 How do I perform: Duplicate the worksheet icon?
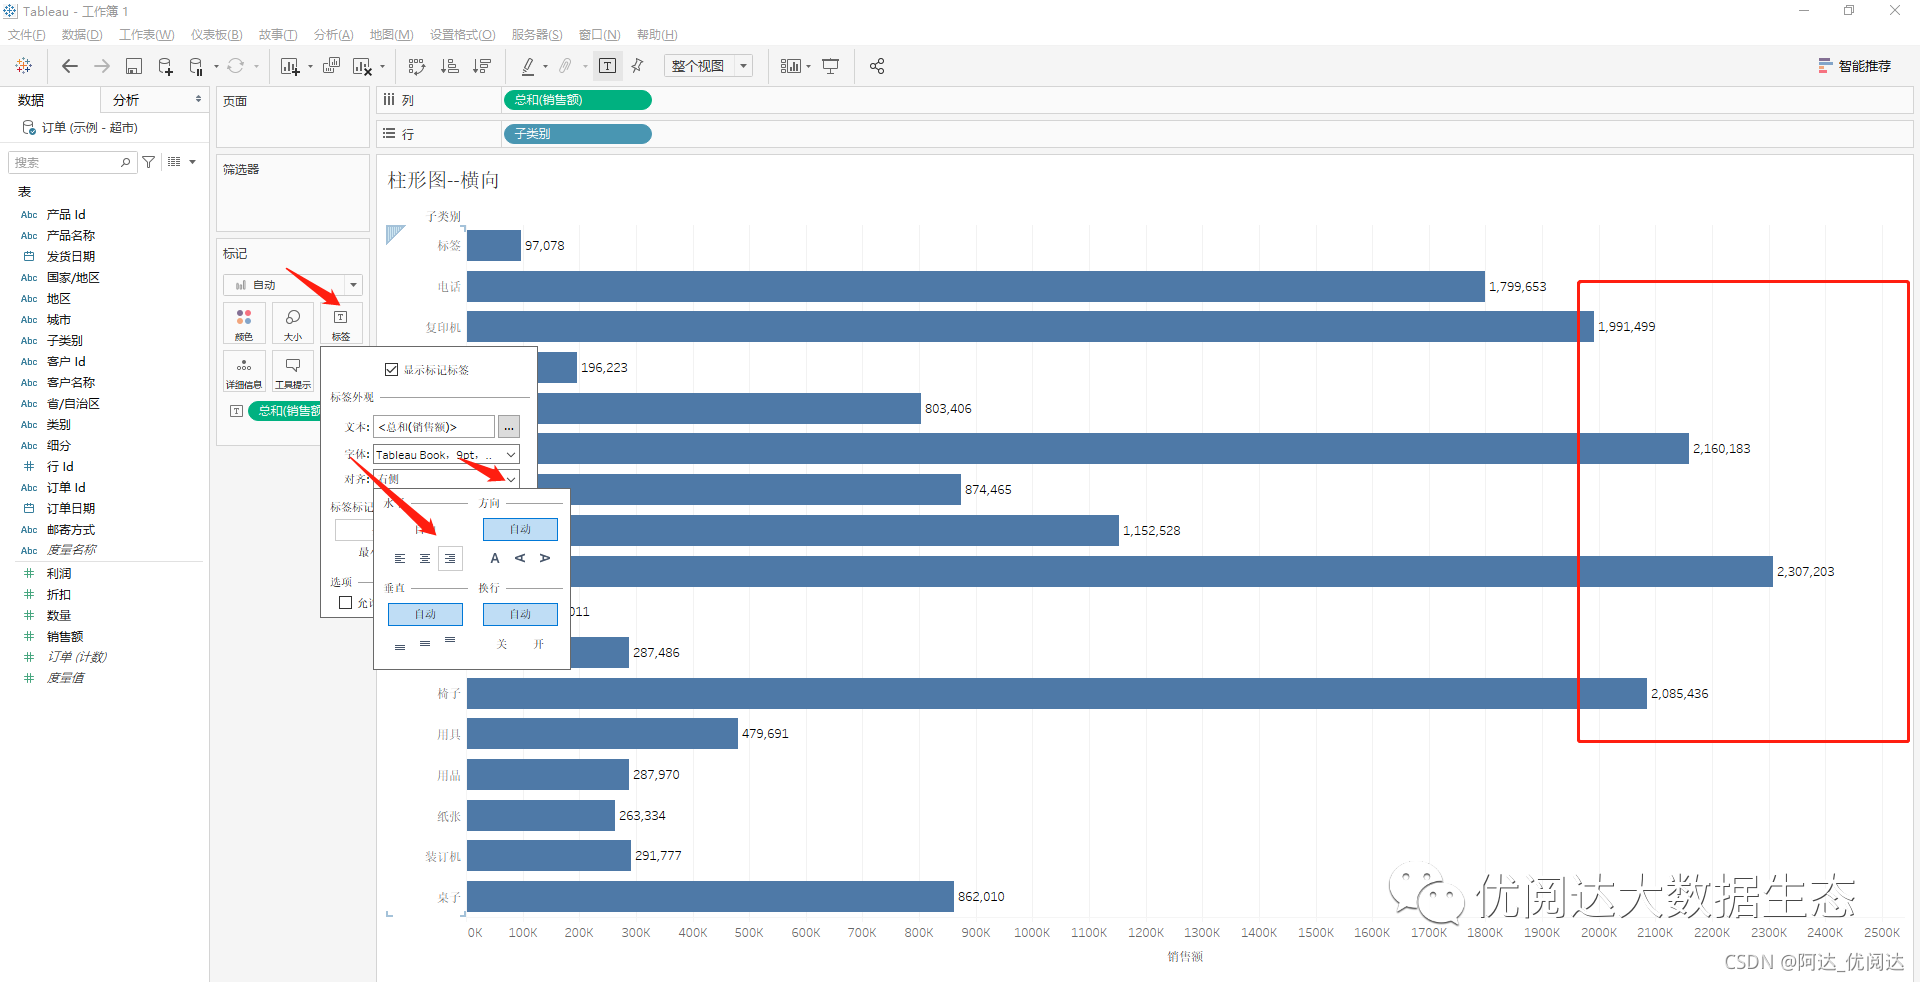[331, 66]
